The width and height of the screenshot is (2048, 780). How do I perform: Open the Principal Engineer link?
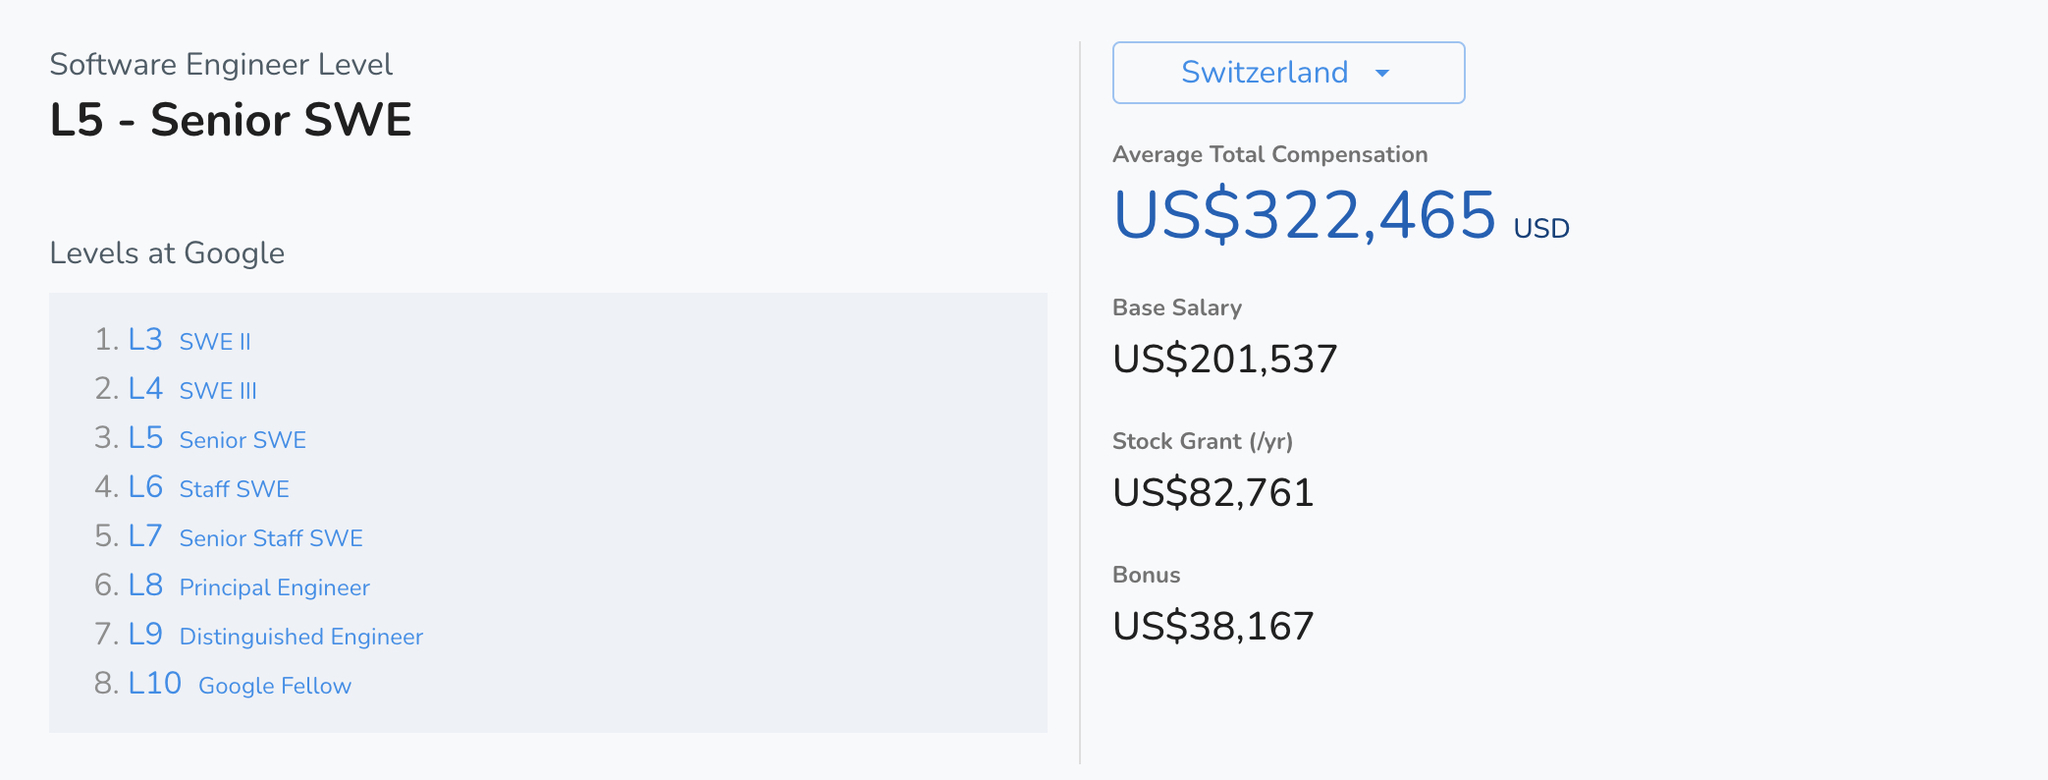274,588
